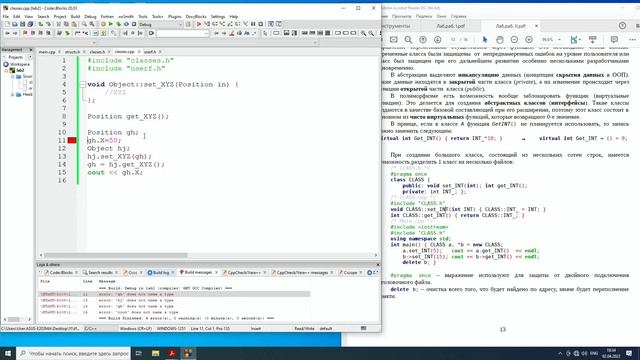Select the Acrobat selection arrow tool
The height and width of the screenshot is (360, 640).
(x=485, y=40)
